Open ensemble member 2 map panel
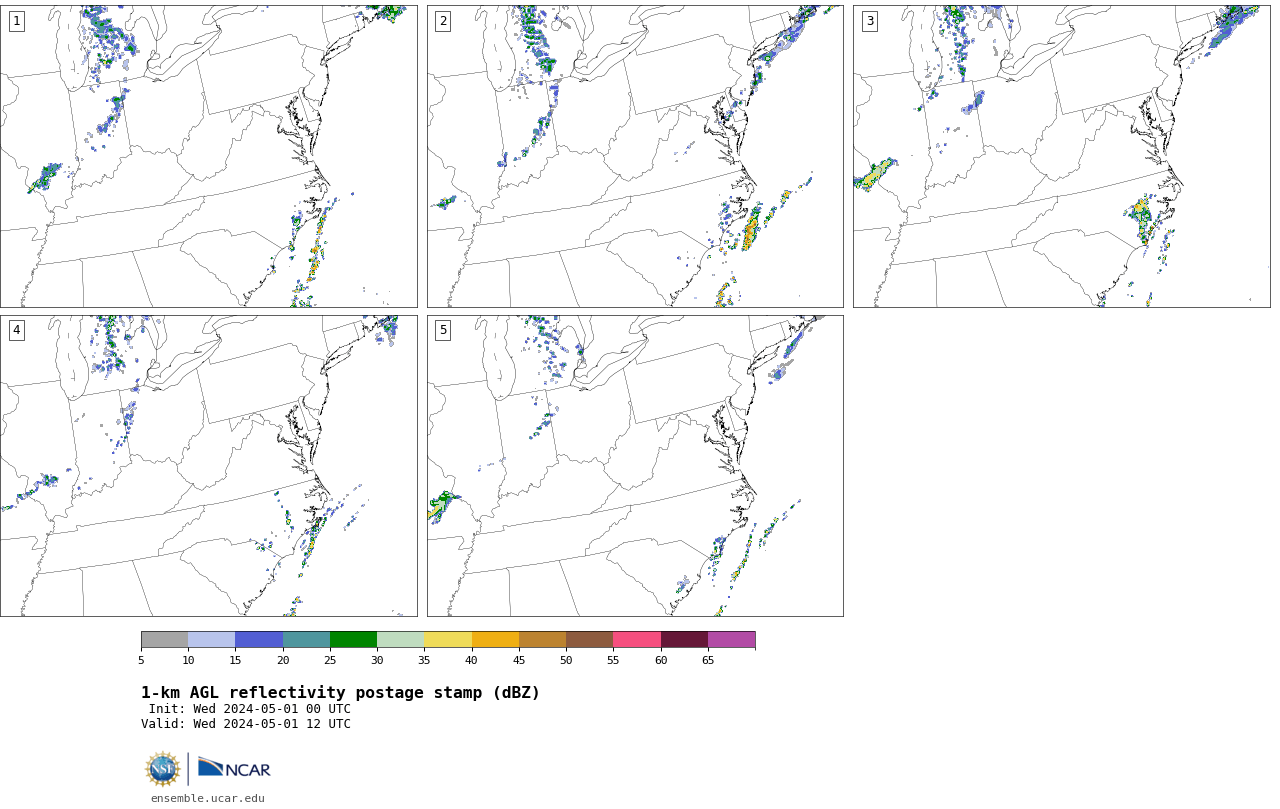The image size is (1280, 809). 635,156
